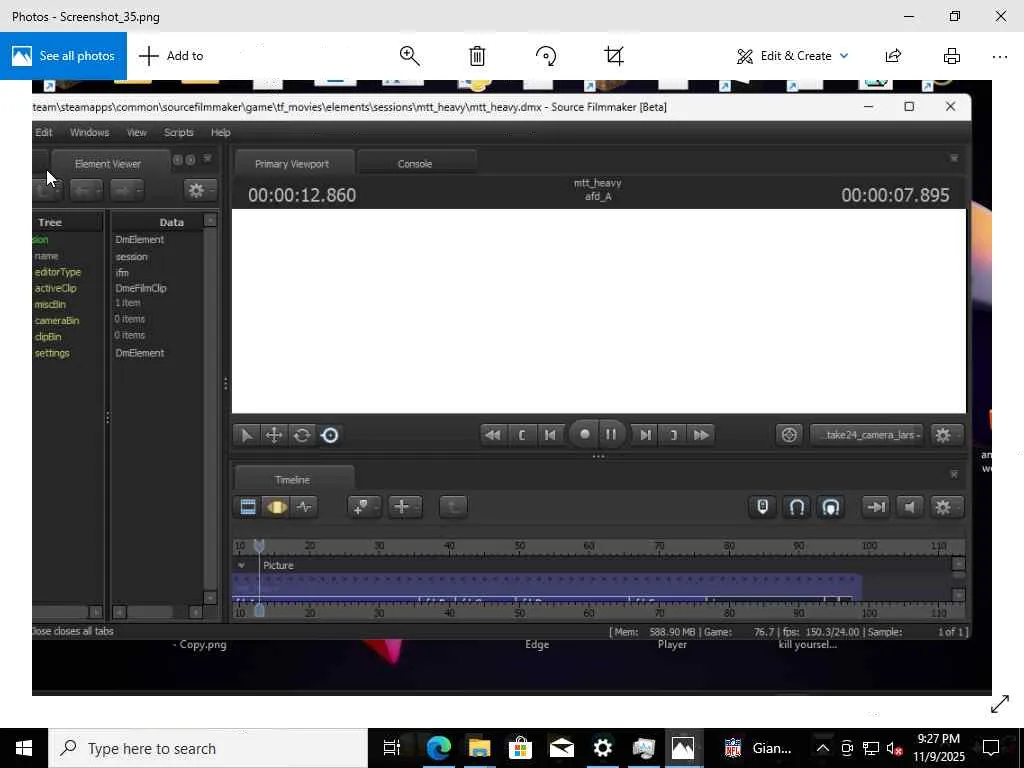This screenshot has width=1024, height=768.
Task: Switch to the Motion Editor mode
Action: click(276, 507)
